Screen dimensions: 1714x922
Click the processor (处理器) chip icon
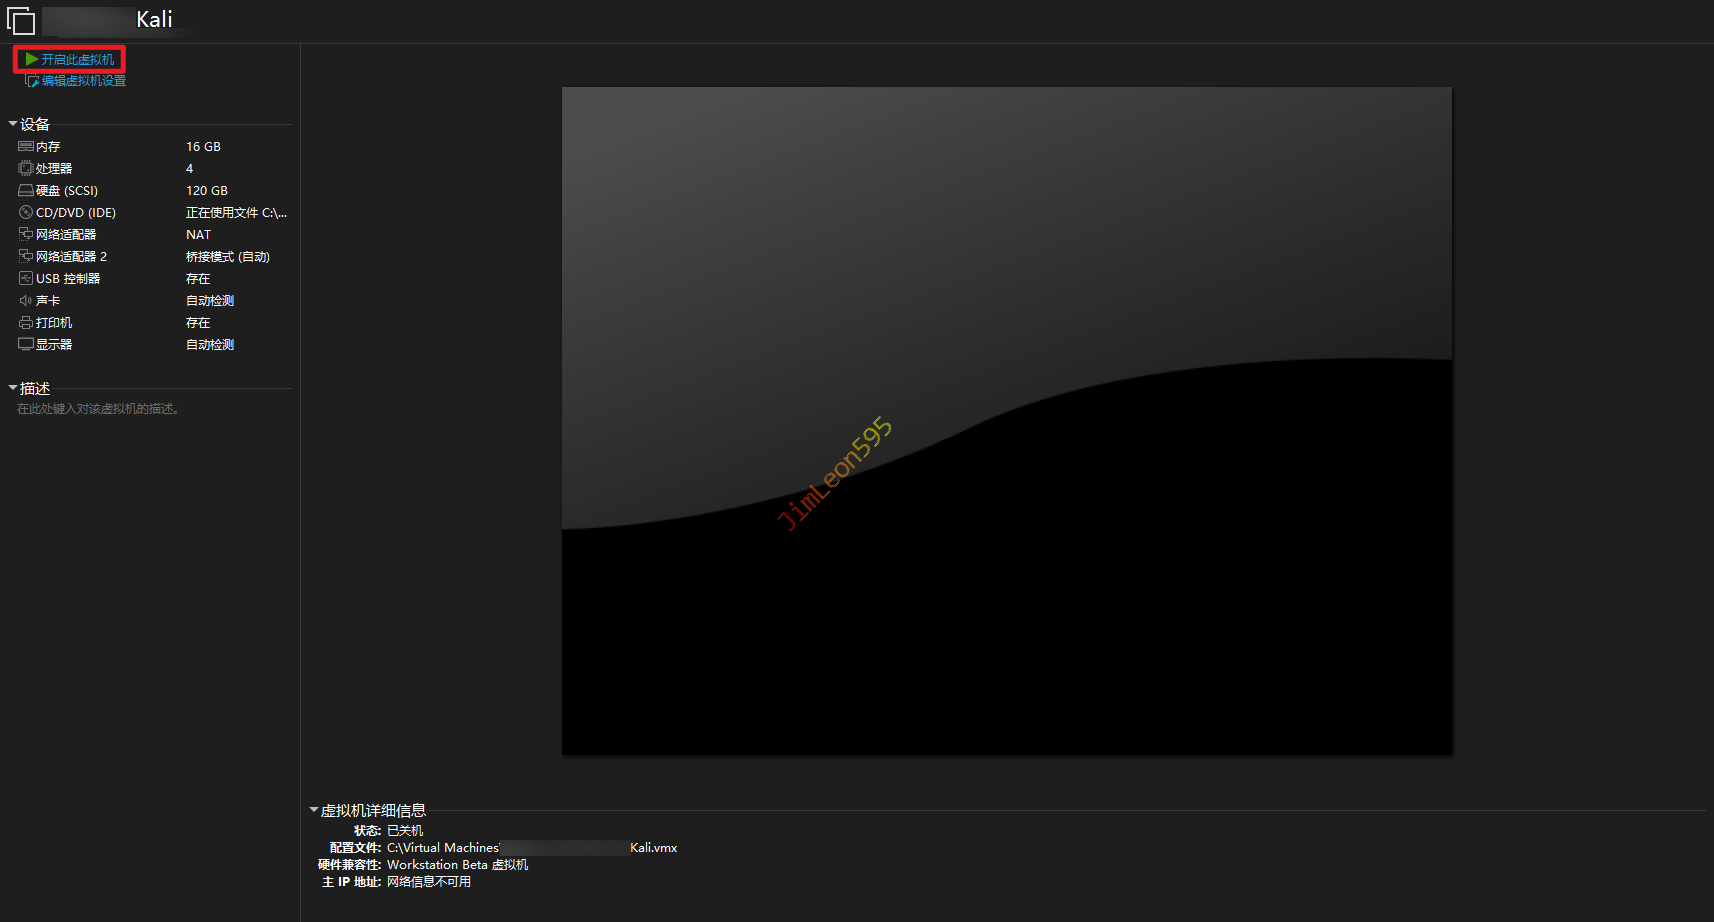26,169
